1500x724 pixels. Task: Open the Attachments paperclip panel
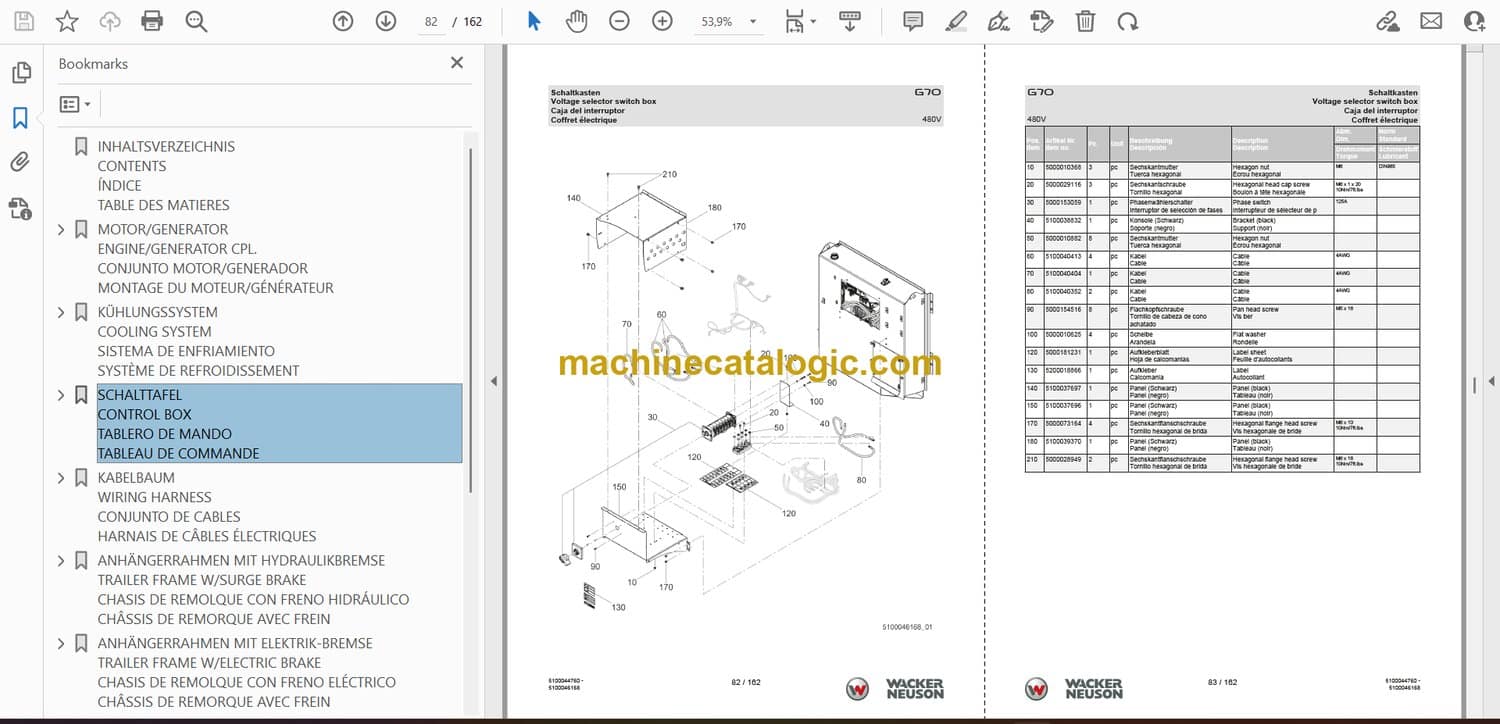20,162
